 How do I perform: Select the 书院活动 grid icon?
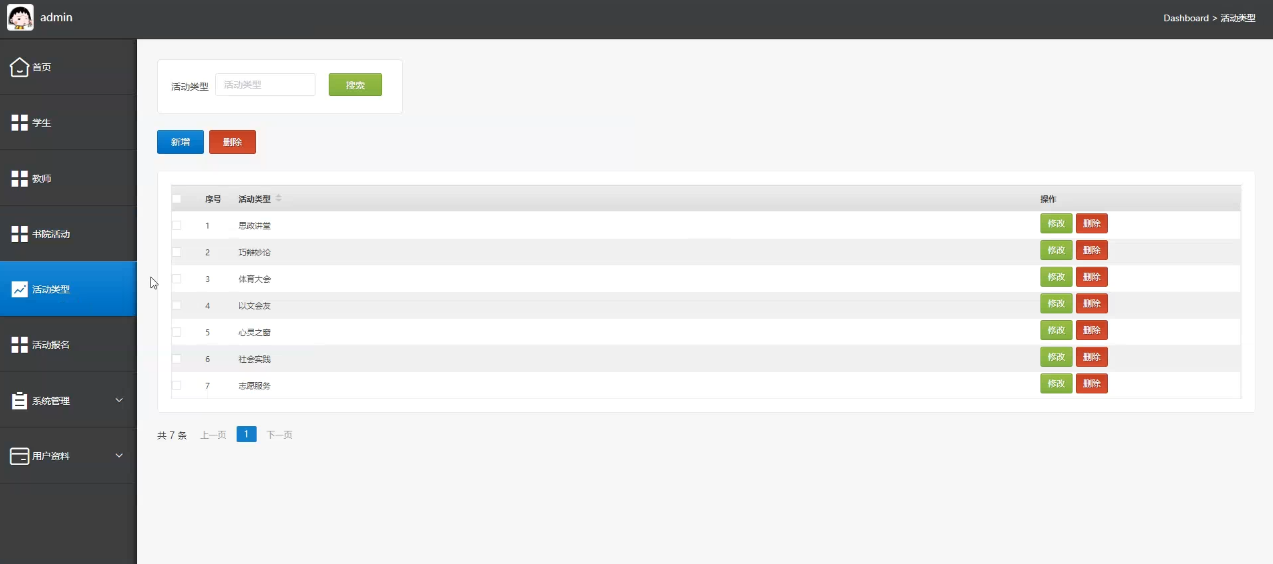click(19, 234)
